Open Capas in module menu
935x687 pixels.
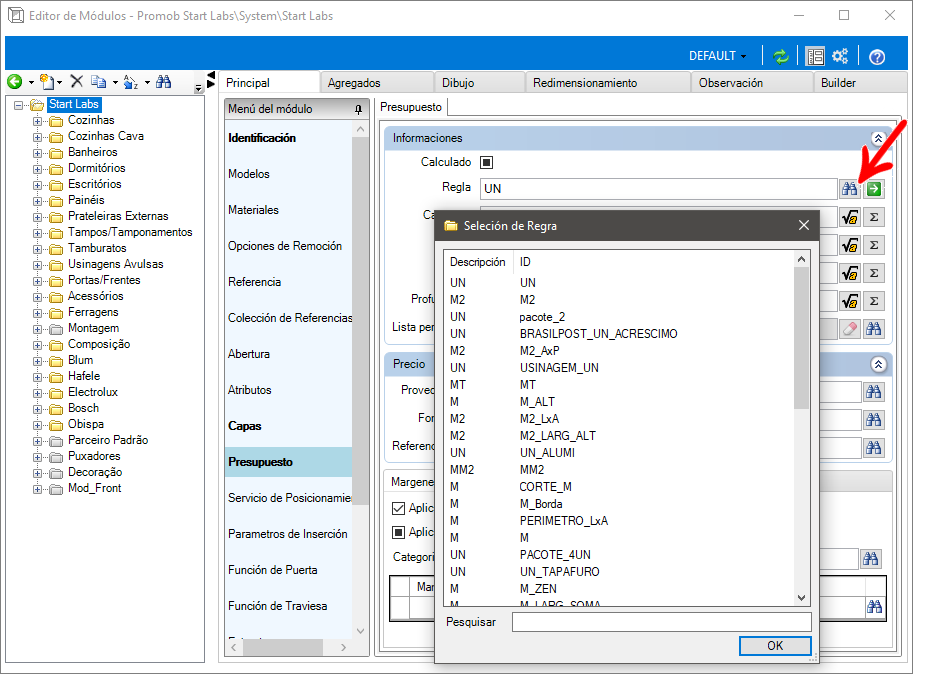pos(244,426)
